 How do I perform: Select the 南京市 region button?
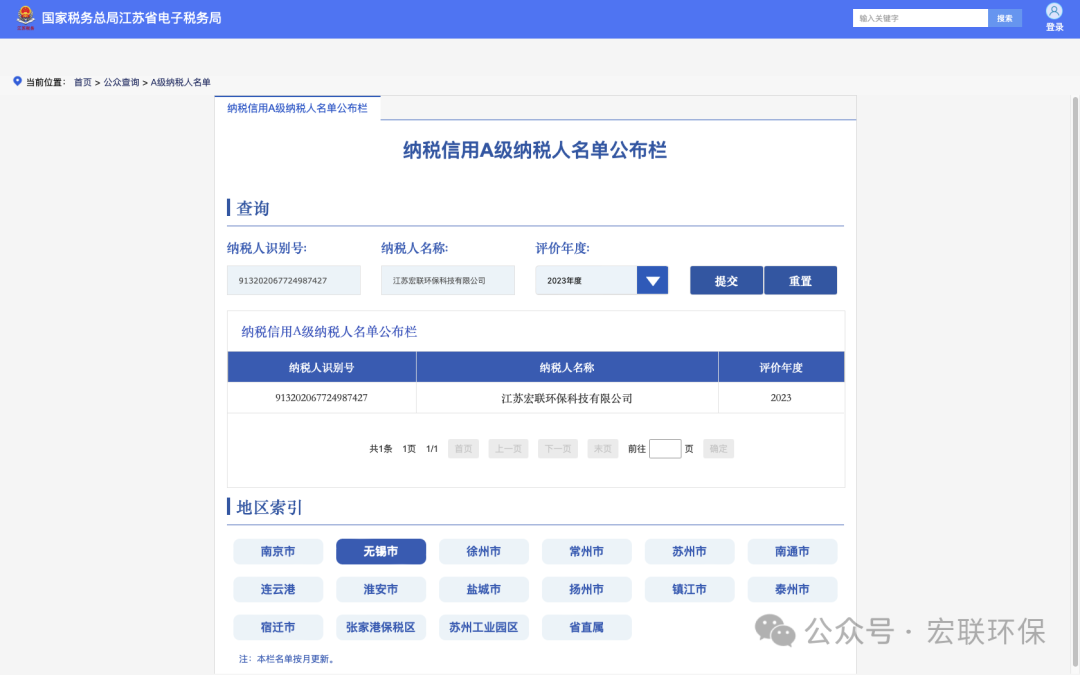[x=277, y=551]
